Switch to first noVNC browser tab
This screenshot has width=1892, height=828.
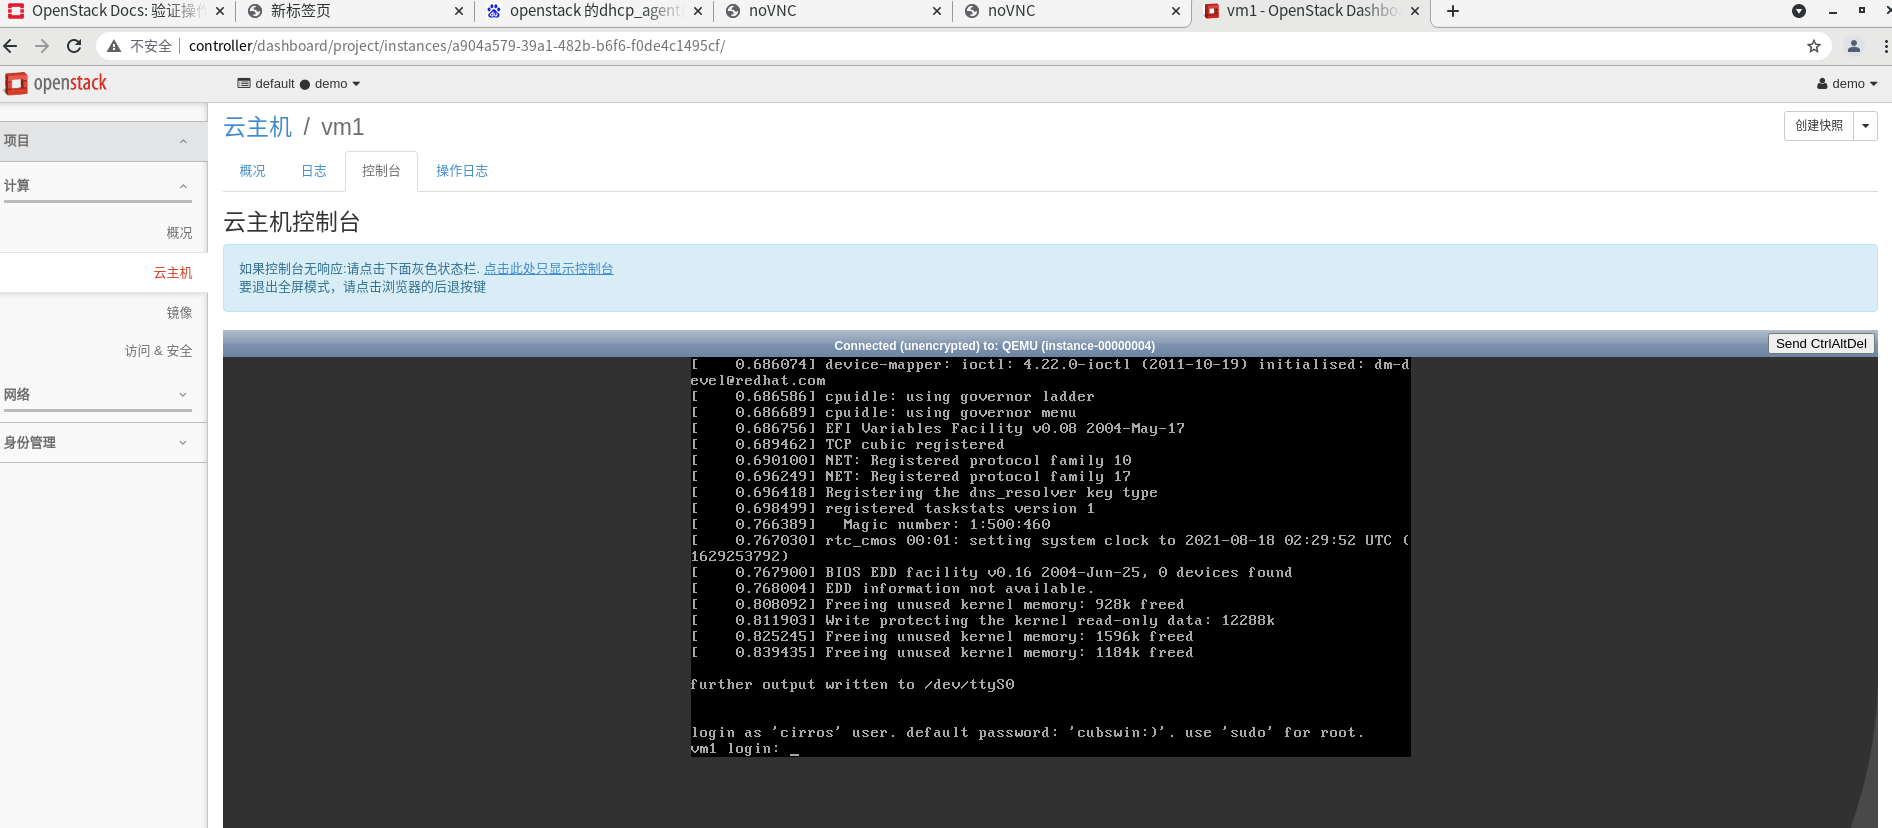(833, 11)
